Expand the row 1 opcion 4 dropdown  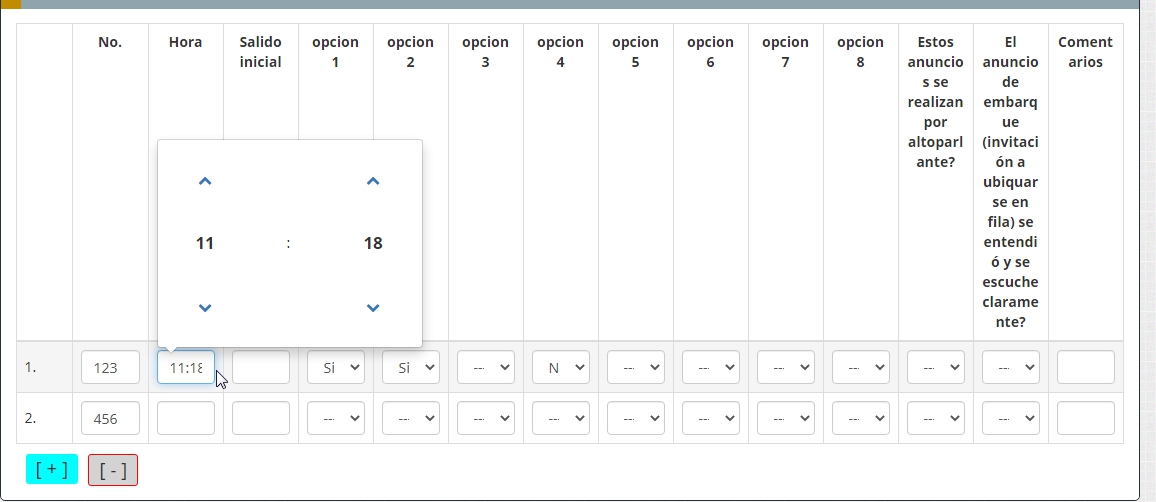point(561,367)
